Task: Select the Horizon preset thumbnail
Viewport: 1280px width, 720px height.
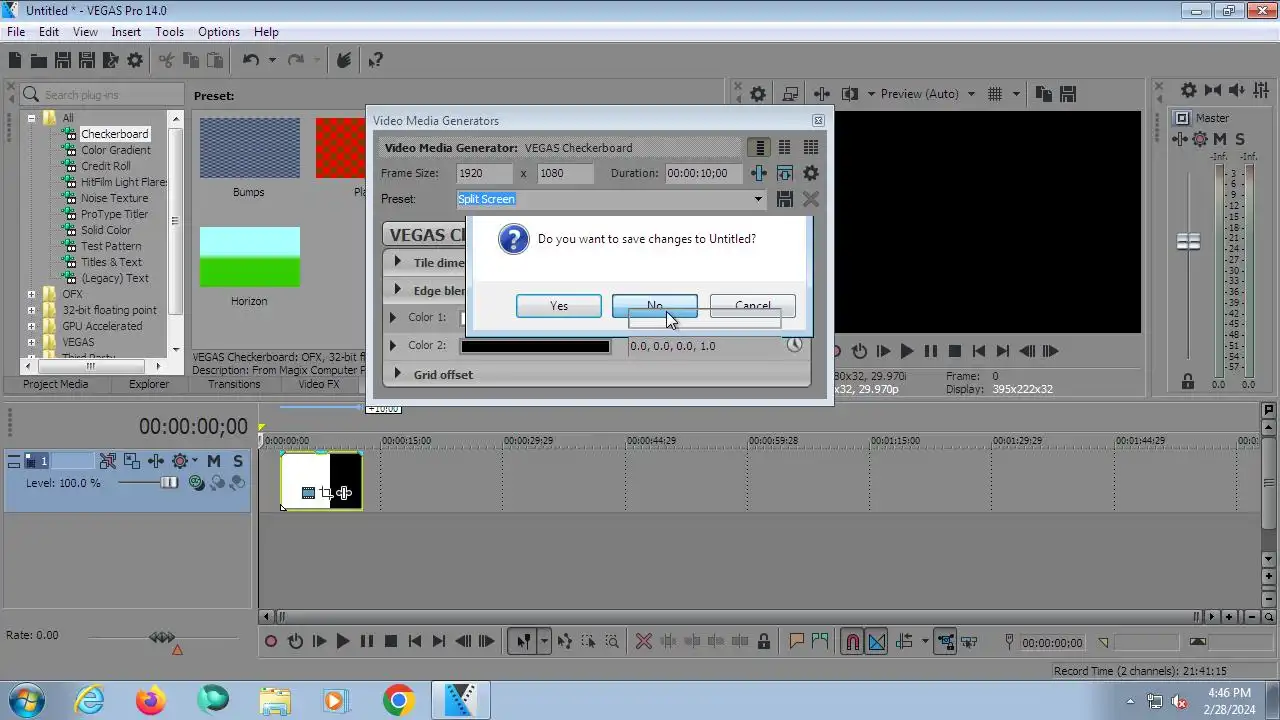Action: (249, 257)
